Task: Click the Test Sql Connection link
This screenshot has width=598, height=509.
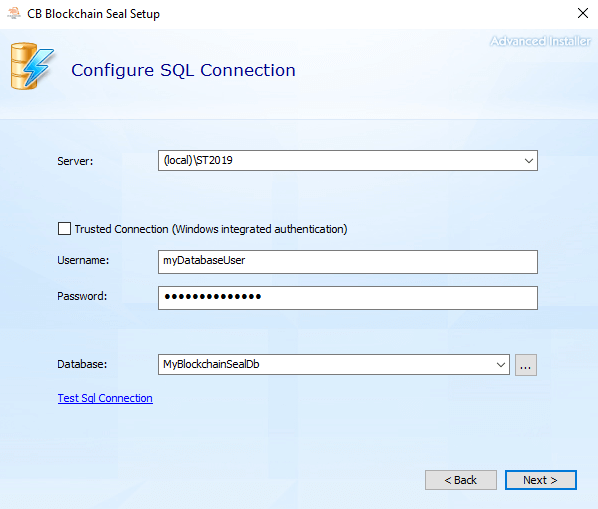Action: click(x=105, y=398)
